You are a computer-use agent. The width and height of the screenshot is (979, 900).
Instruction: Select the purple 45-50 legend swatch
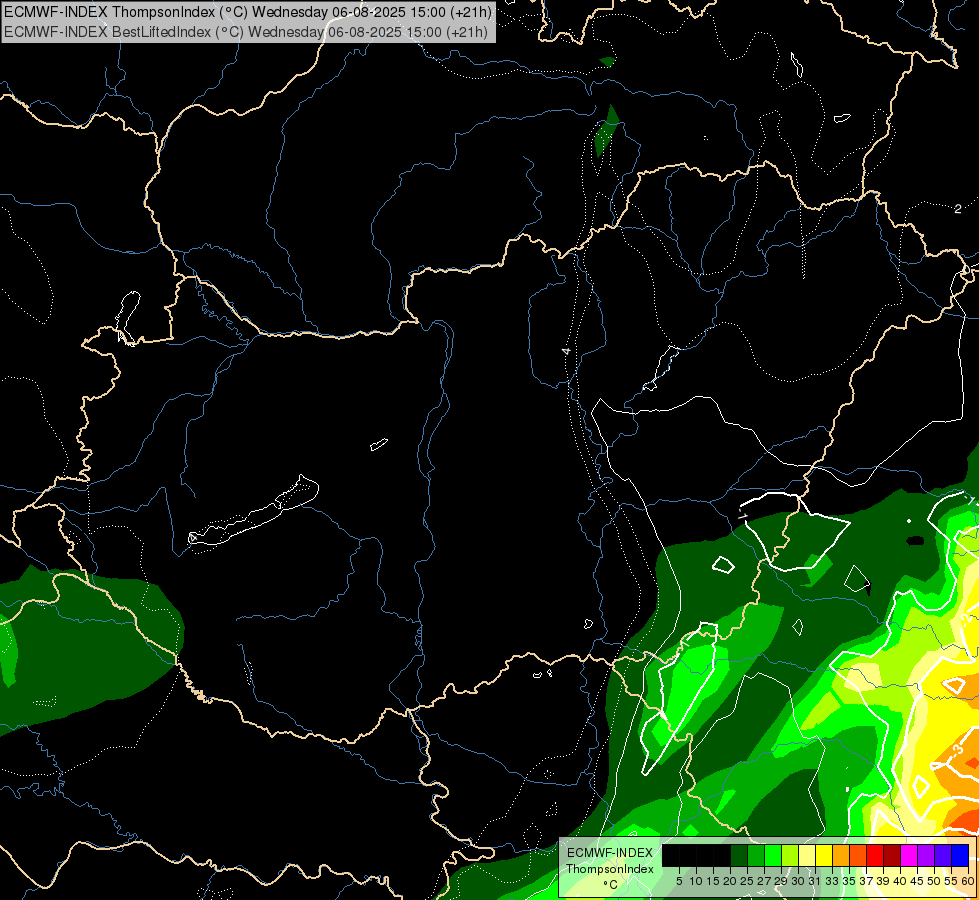coord(926,855)
